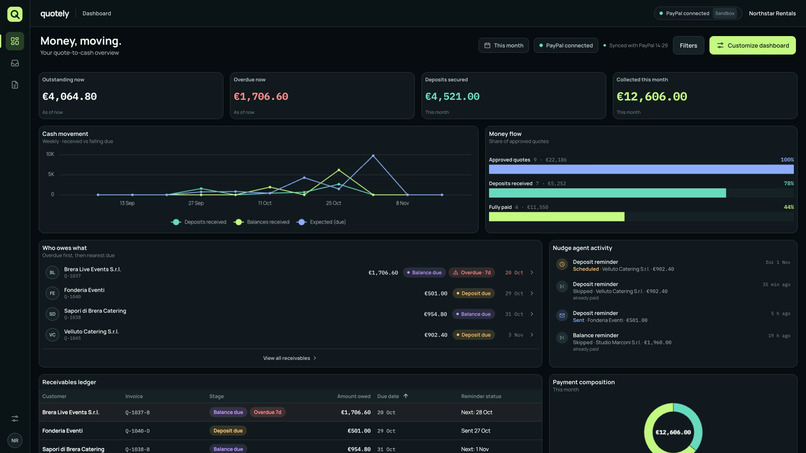Viewport: 806px width, 453px height.
Task: Sort ledger by Amount owed column
Action: 354,396
